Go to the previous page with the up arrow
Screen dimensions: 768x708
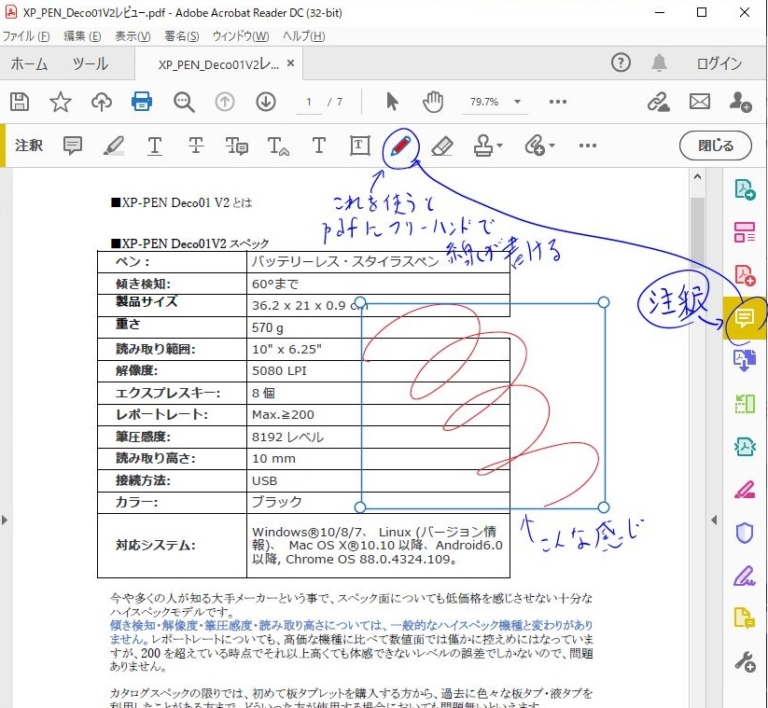tap(225, 102)
